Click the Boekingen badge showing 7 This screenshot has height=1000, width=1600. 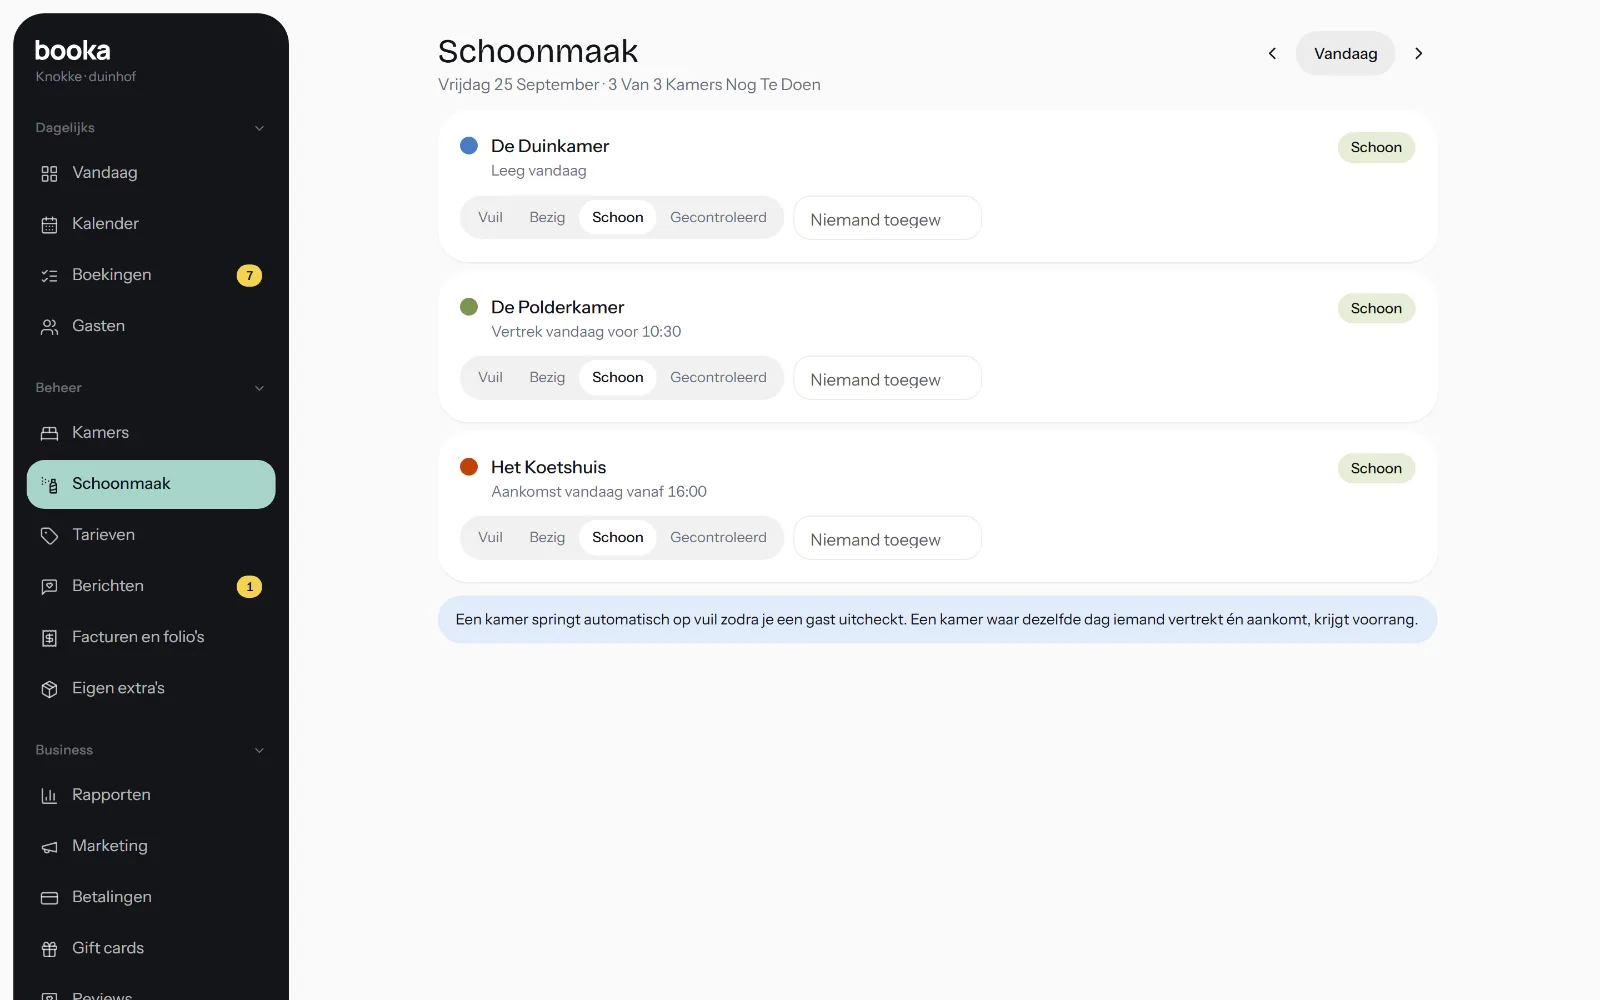tap(249, 275)
